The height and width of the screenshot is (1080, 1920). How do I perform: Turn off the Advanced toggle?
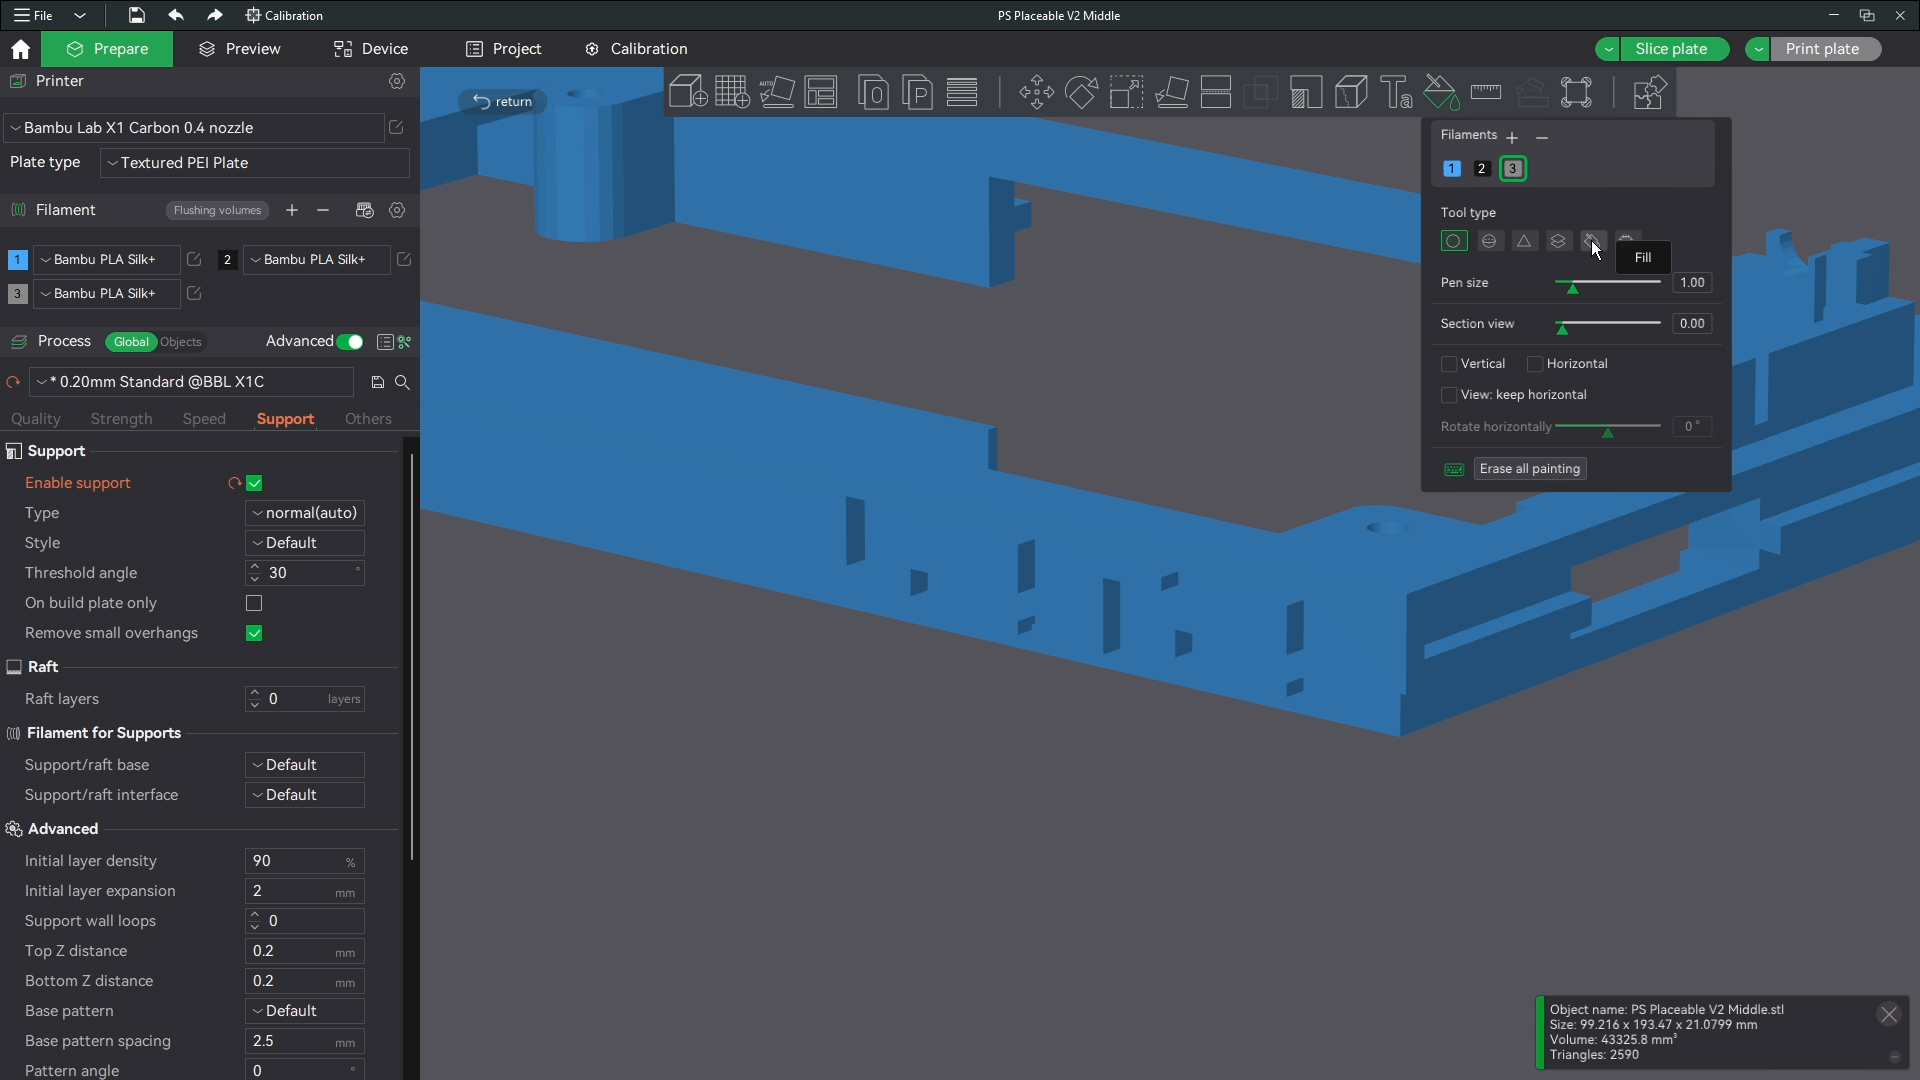[x=350, y=342]
